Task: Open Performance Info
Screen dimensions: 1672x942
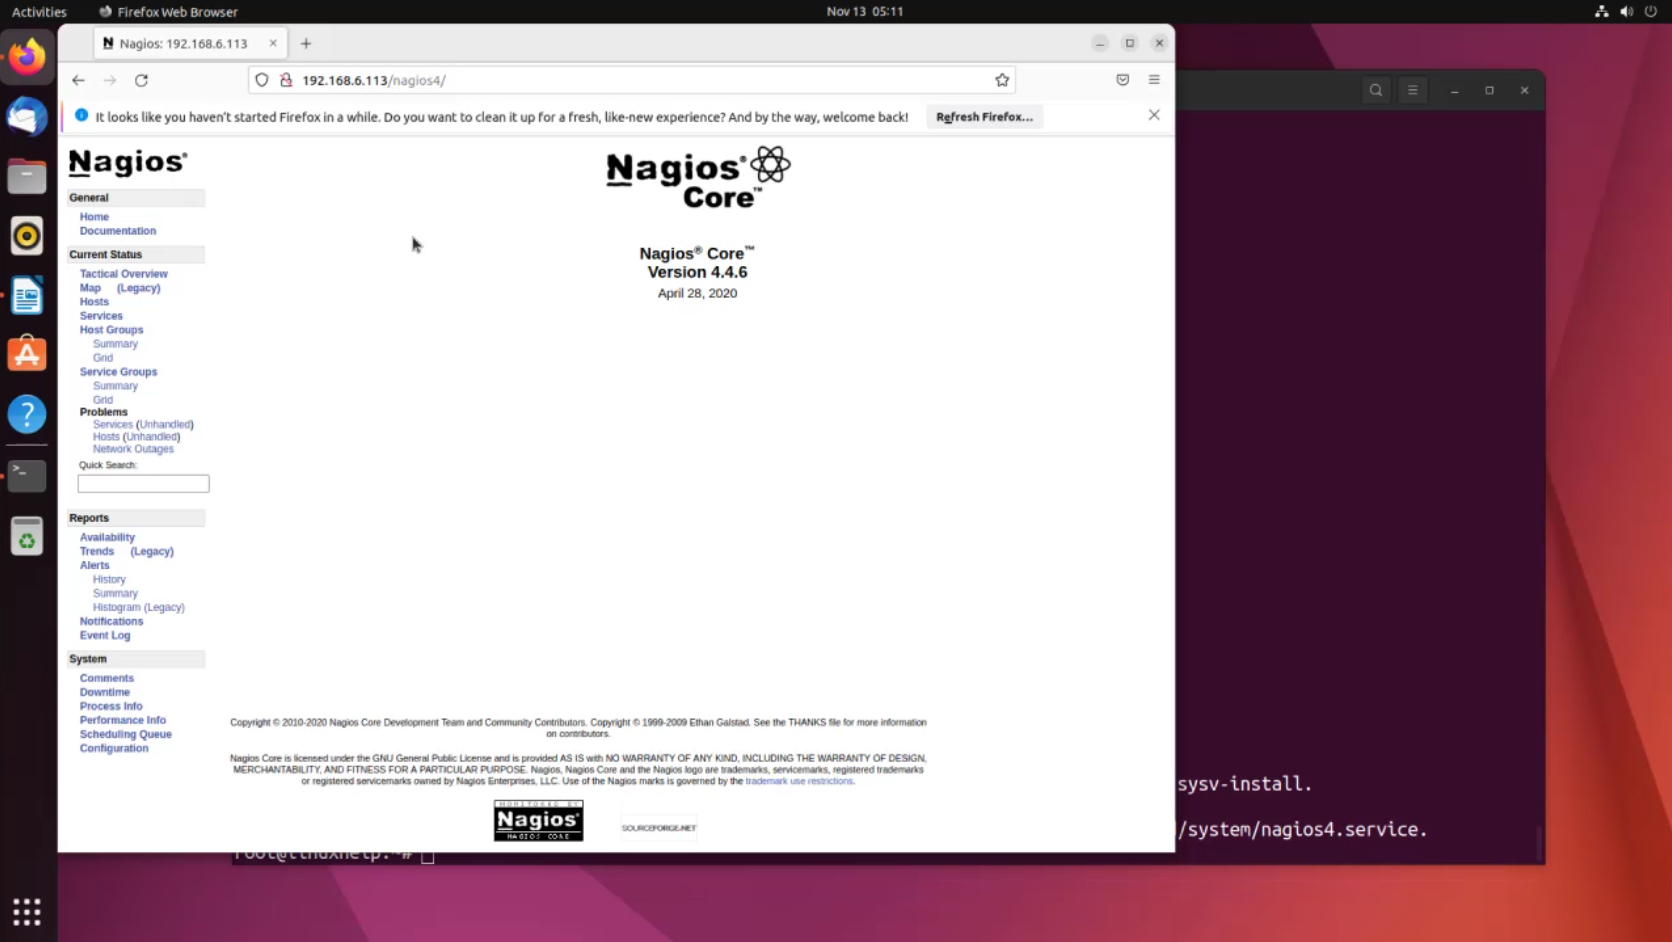Action: pyautogui.click(x=123, y=721)
